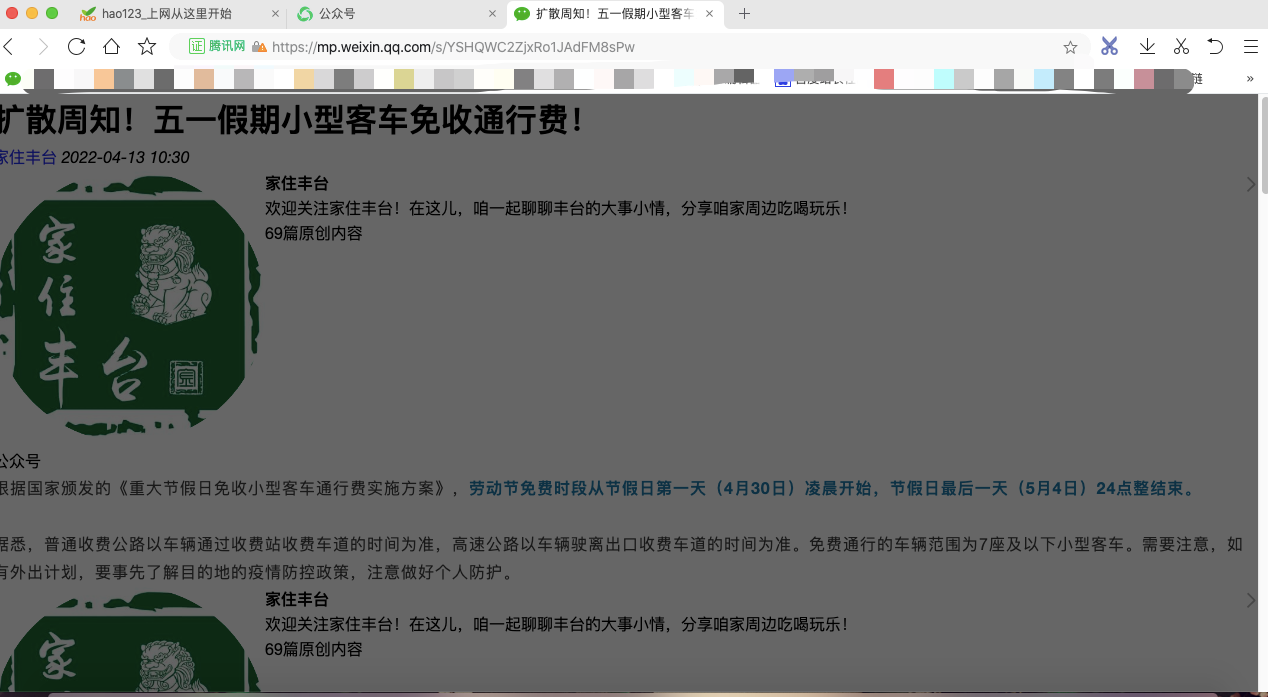Open the hamburger main menu
This screenshot has height=697, width=1268.
[x=1250, y=46]
